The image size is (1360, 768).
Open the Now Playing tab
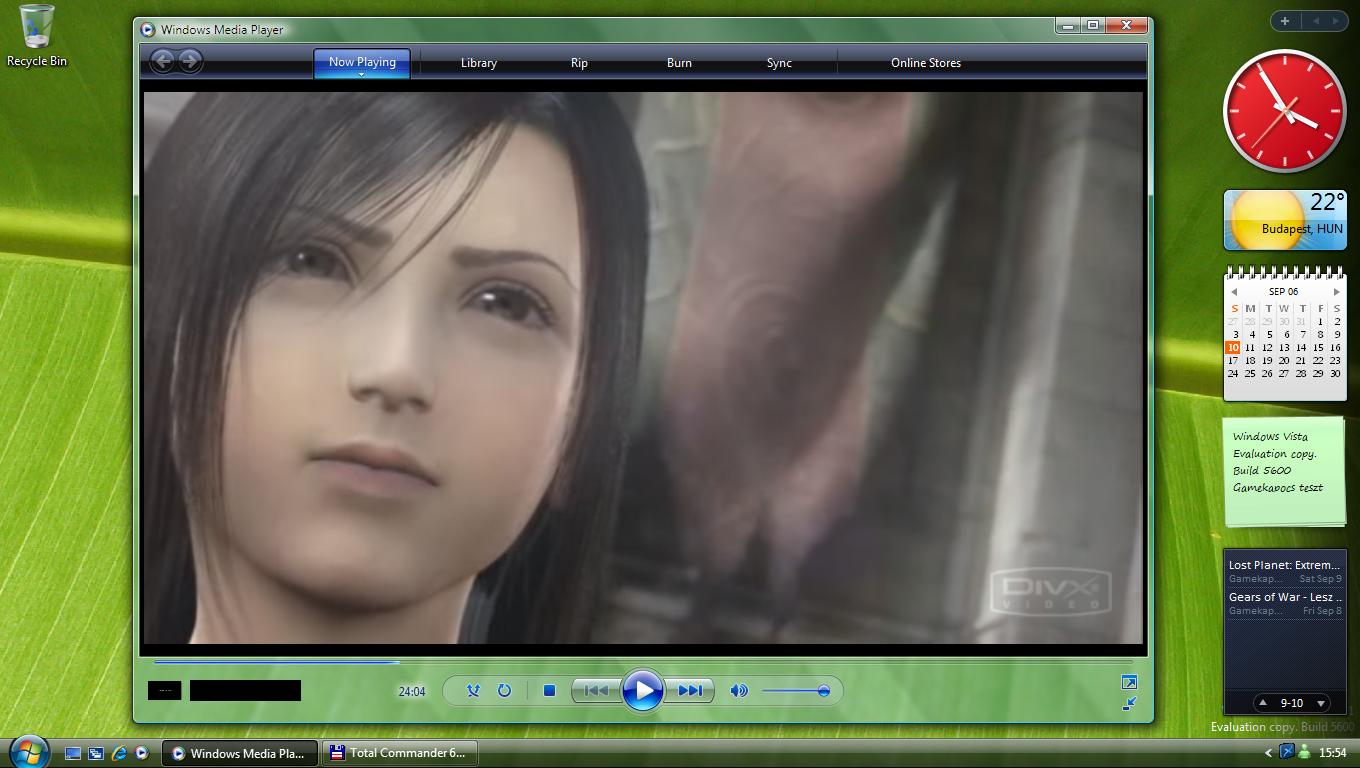[362, 62]
